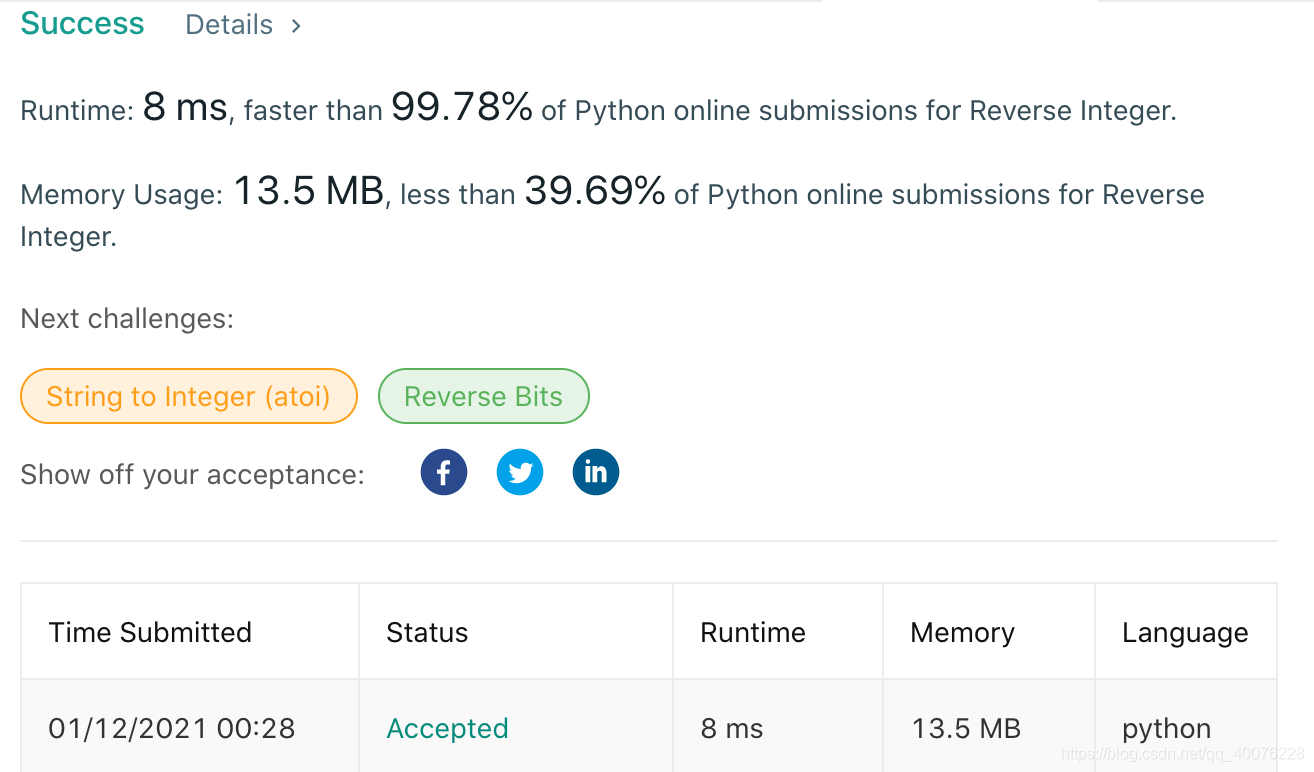Click the Status column header
1314x772 pixels.
pyautogui.click(x=427, y=632)
